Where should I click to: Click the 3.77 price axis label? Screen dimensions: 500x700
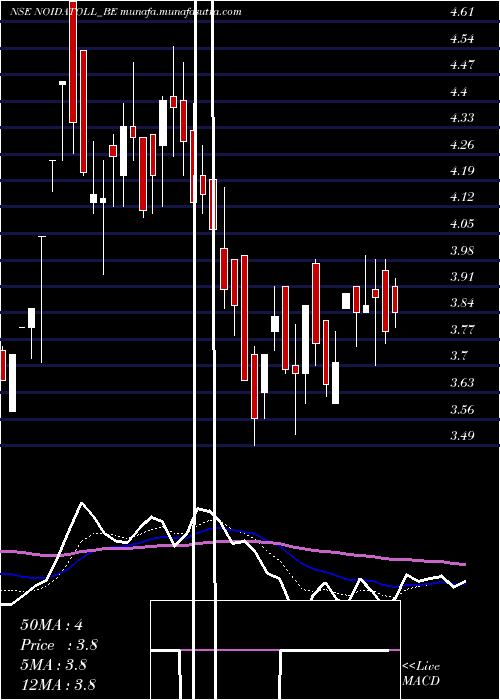(x=462, y=329)
